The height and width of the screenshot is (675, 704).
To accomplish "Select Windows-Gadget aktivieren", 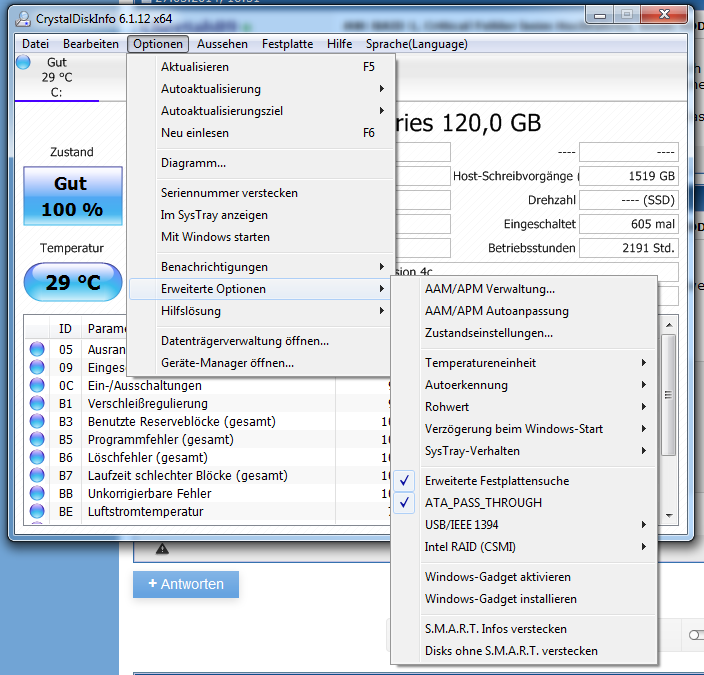I will pyautogui.click(x=524, y=577).
